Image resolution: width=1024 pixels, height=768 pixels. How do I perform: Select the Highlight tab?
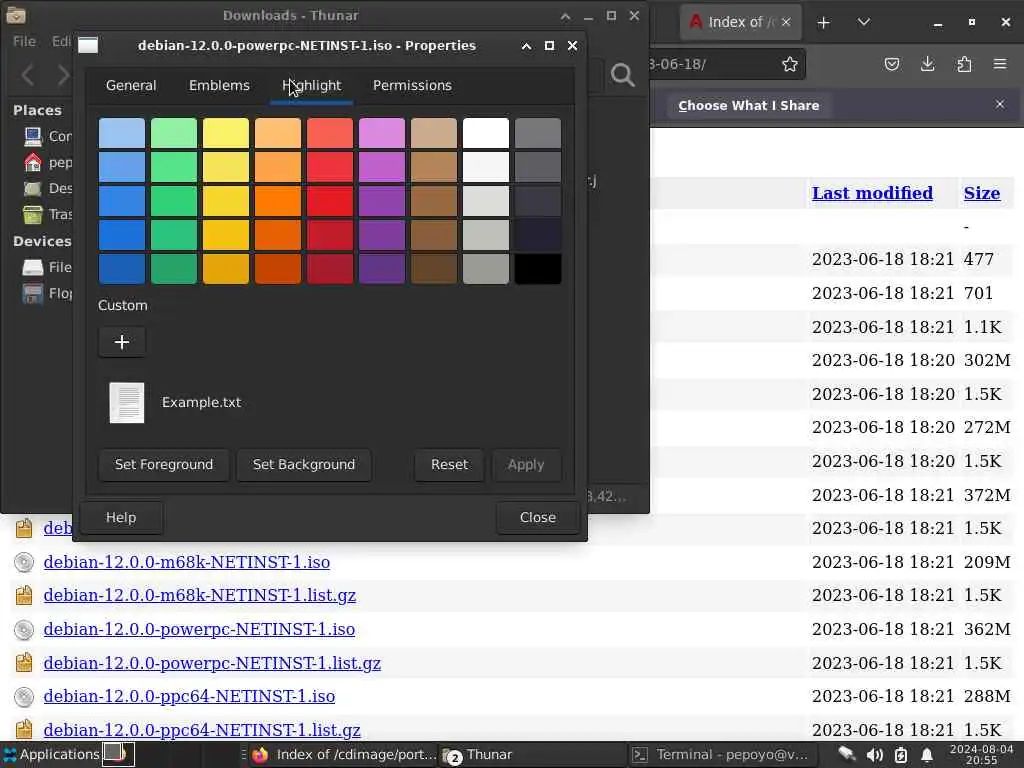312,86
